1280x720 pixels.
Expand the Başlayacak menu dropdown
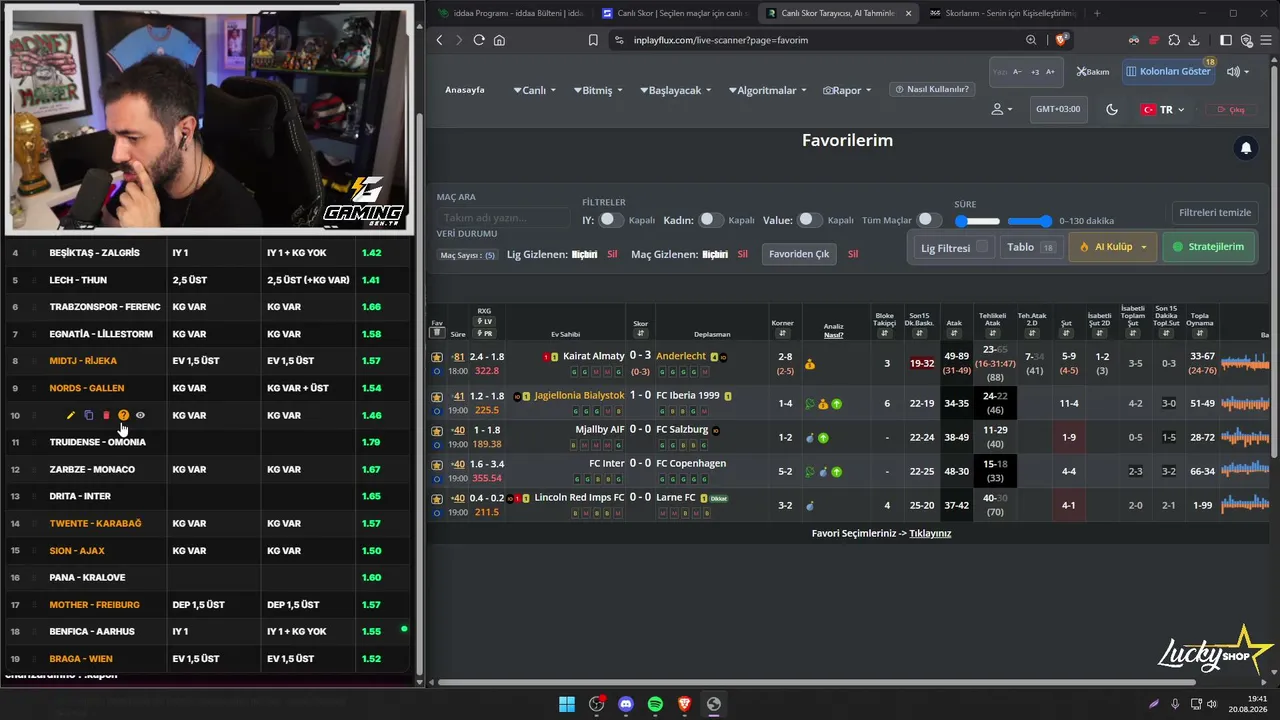click(x=675, y=90)
